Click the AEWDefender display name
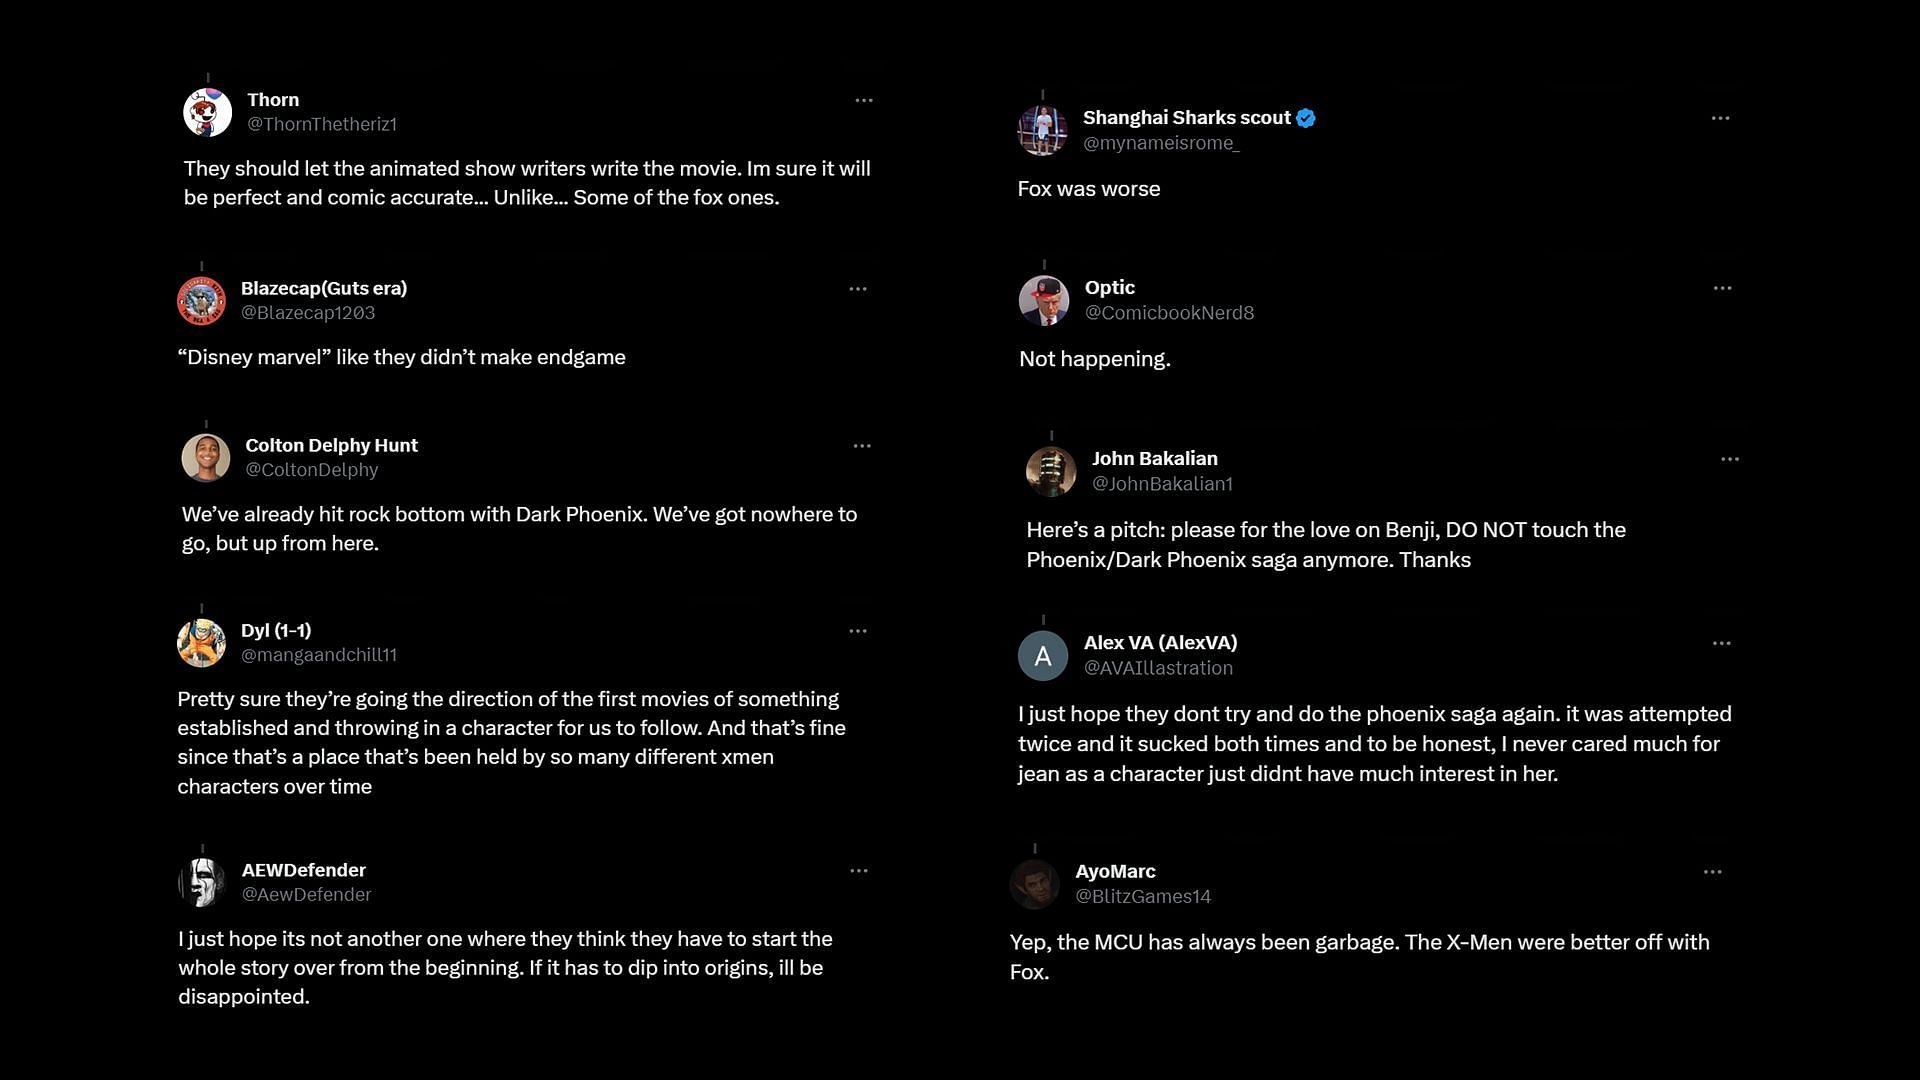Viewport: 1920px width, 1080px height. coord(304,870)
